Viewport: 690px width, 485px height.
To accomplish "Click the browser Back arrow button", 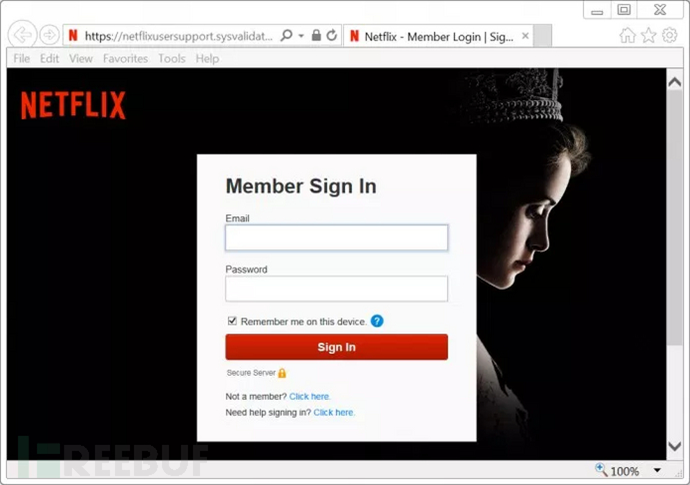I will coord(22,35).
